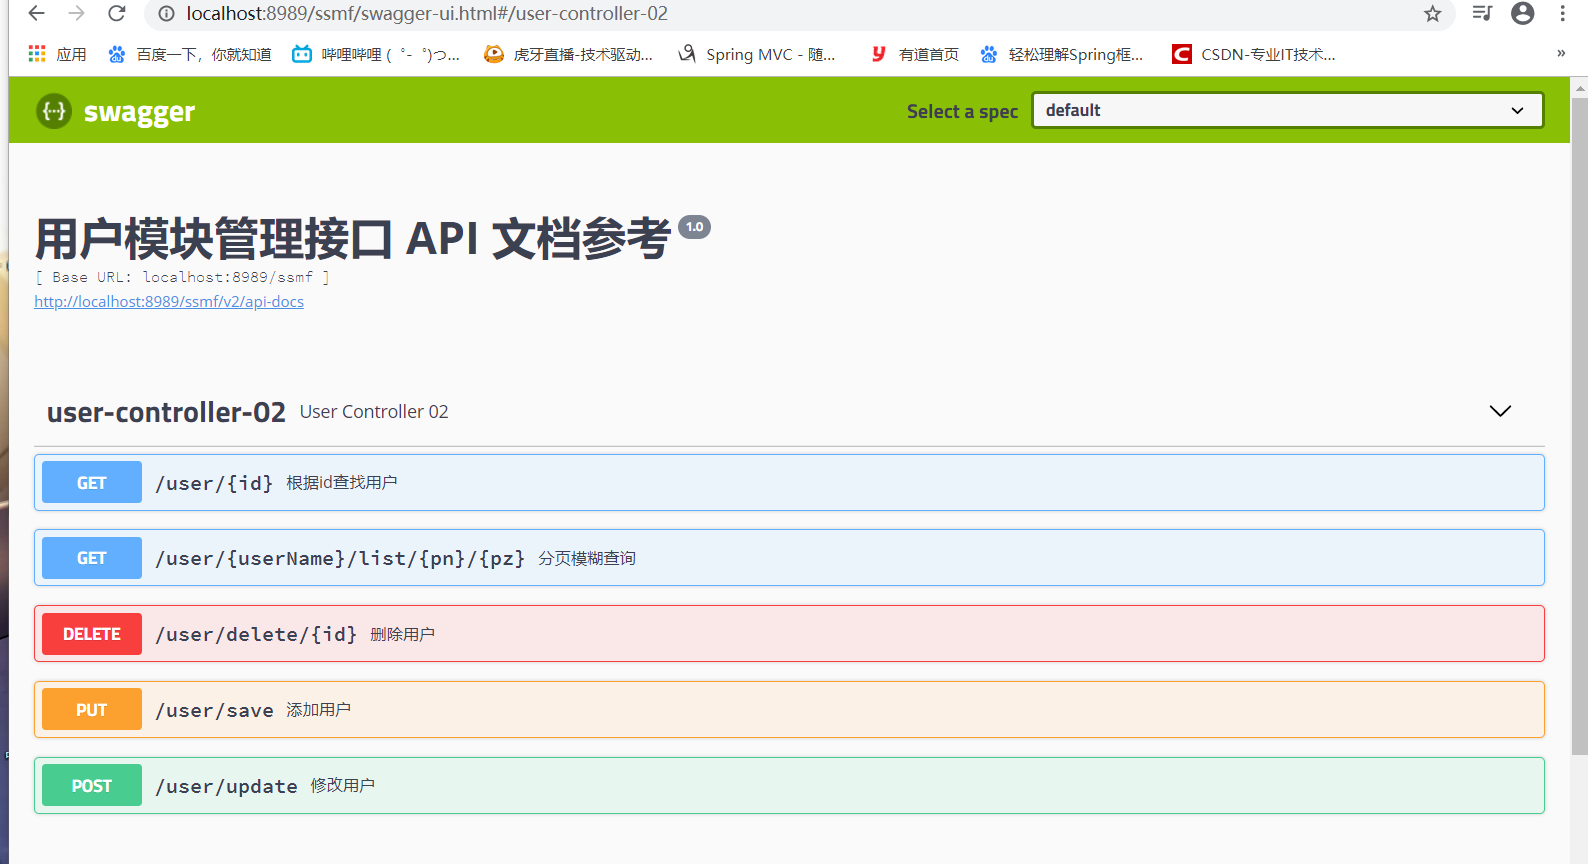Expand the DELETE /user/delete/{id} operation

pyautogui.click(x=789, y=634)
